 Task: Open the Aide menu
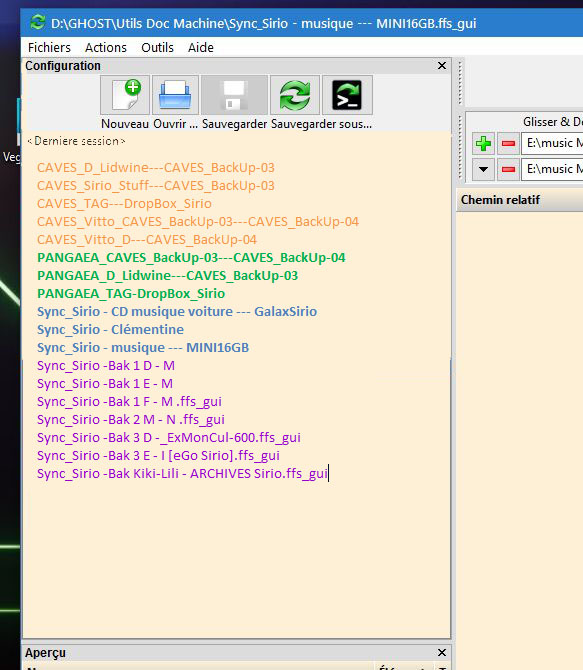(200, 47)
